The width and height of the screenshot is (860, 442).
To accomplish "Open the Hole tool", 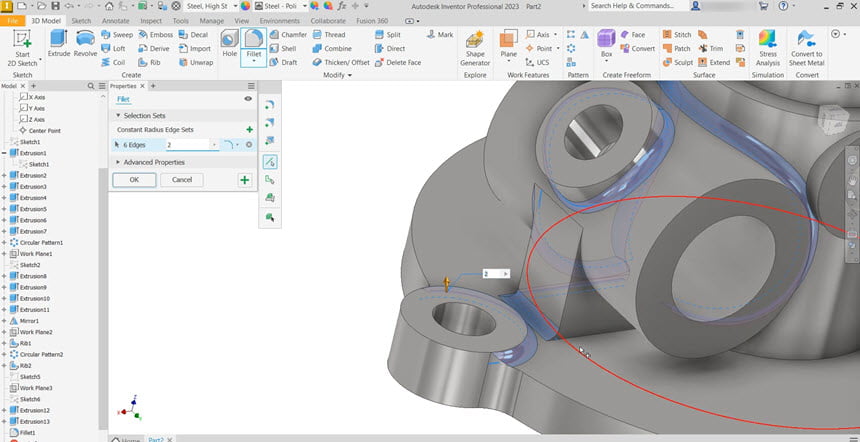I will [229, 44].
